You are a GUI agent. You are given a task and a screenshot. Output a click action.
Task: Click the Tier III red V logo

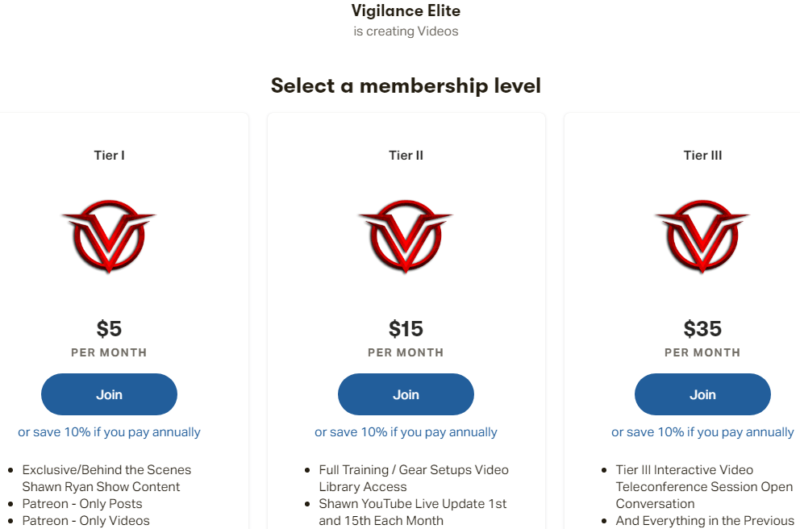click(x=703, y=236)
